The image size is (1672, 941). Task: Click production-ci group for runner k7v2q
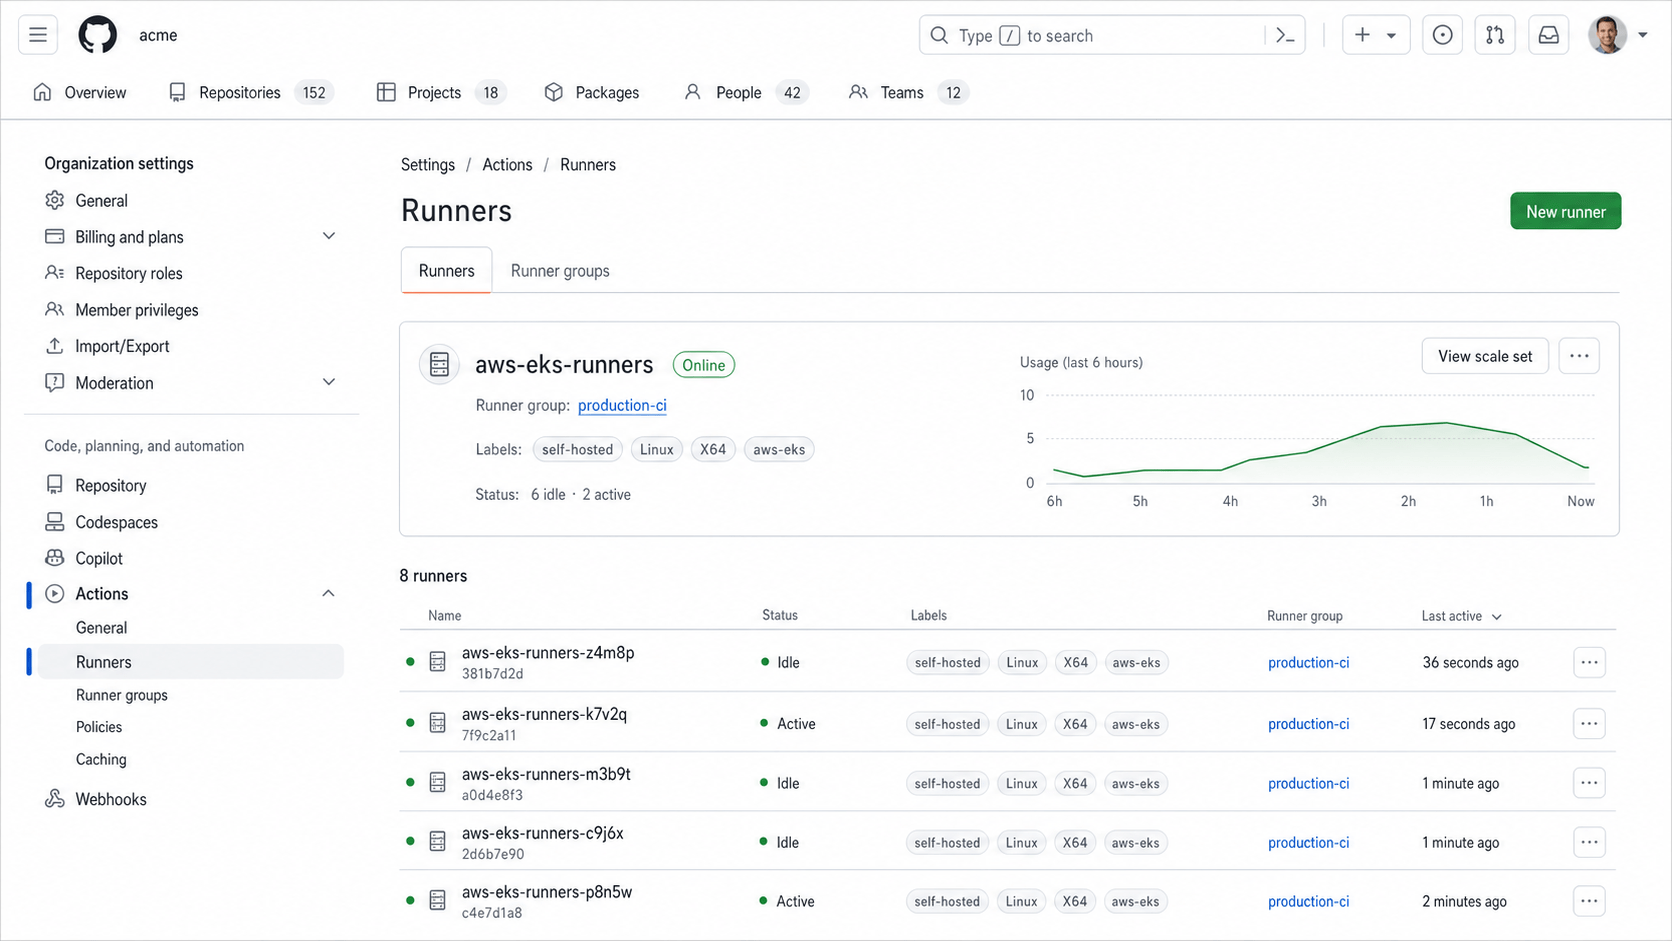pos(1308,724)
